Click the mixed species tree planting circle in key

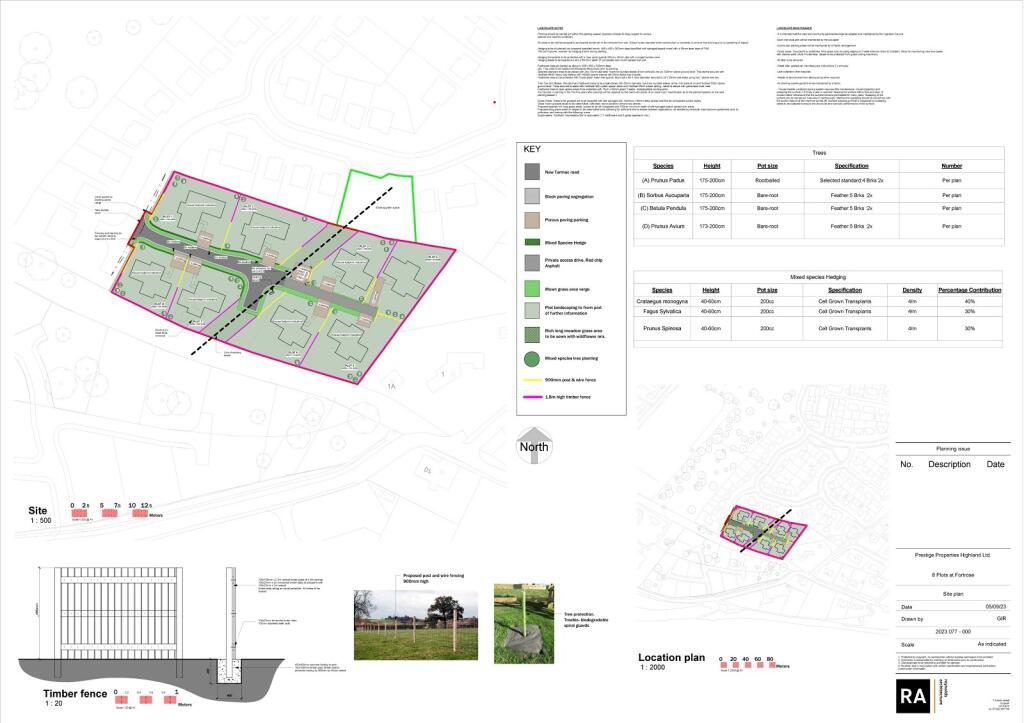coord(533,356)
